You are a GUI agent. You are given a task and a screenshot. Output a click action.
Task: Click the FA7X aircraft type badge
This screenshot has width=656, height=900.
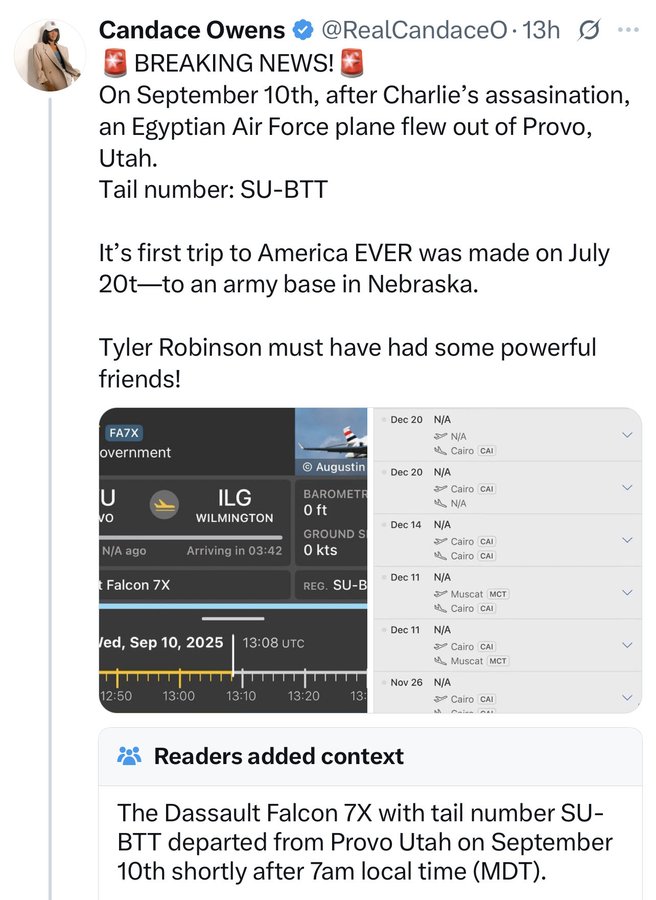(125, 433)
